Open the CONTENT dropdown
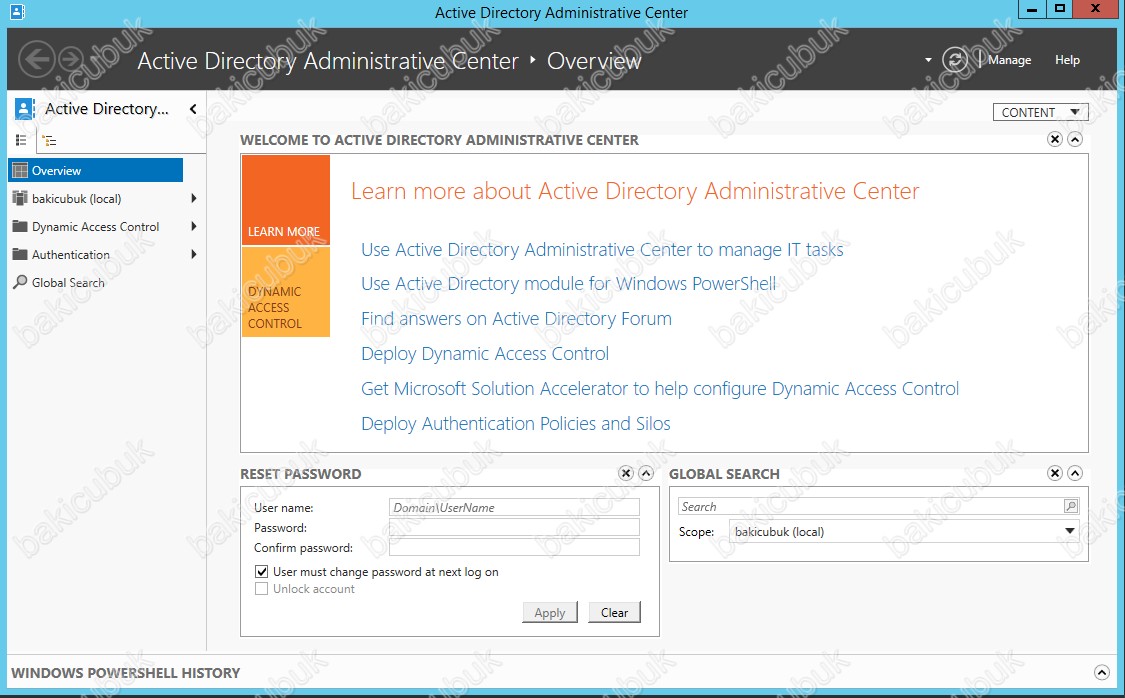 pos(1040,112)
